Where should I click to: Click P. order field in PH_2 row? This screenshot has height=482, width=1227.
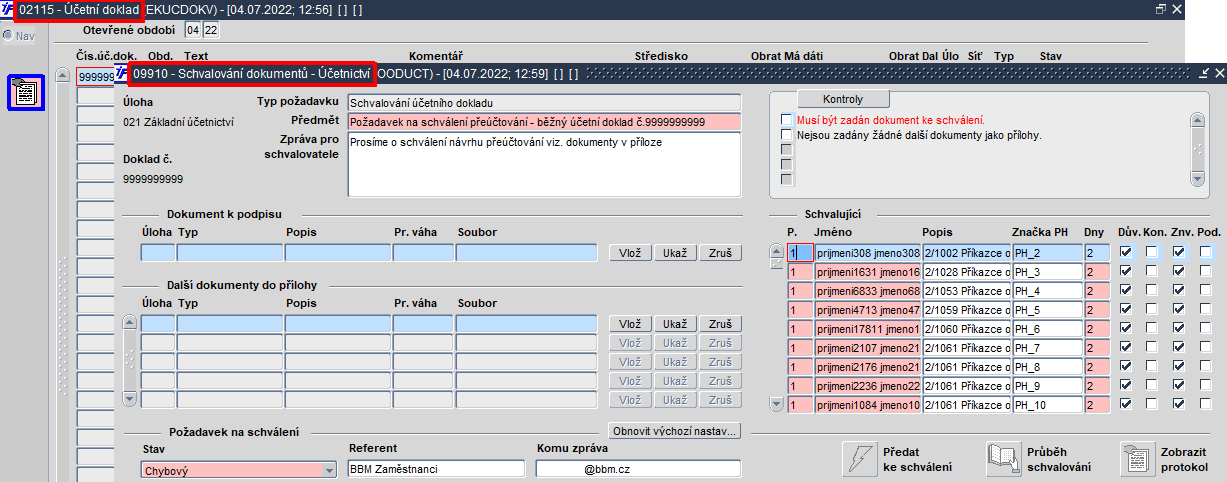[x=800, y=253]
